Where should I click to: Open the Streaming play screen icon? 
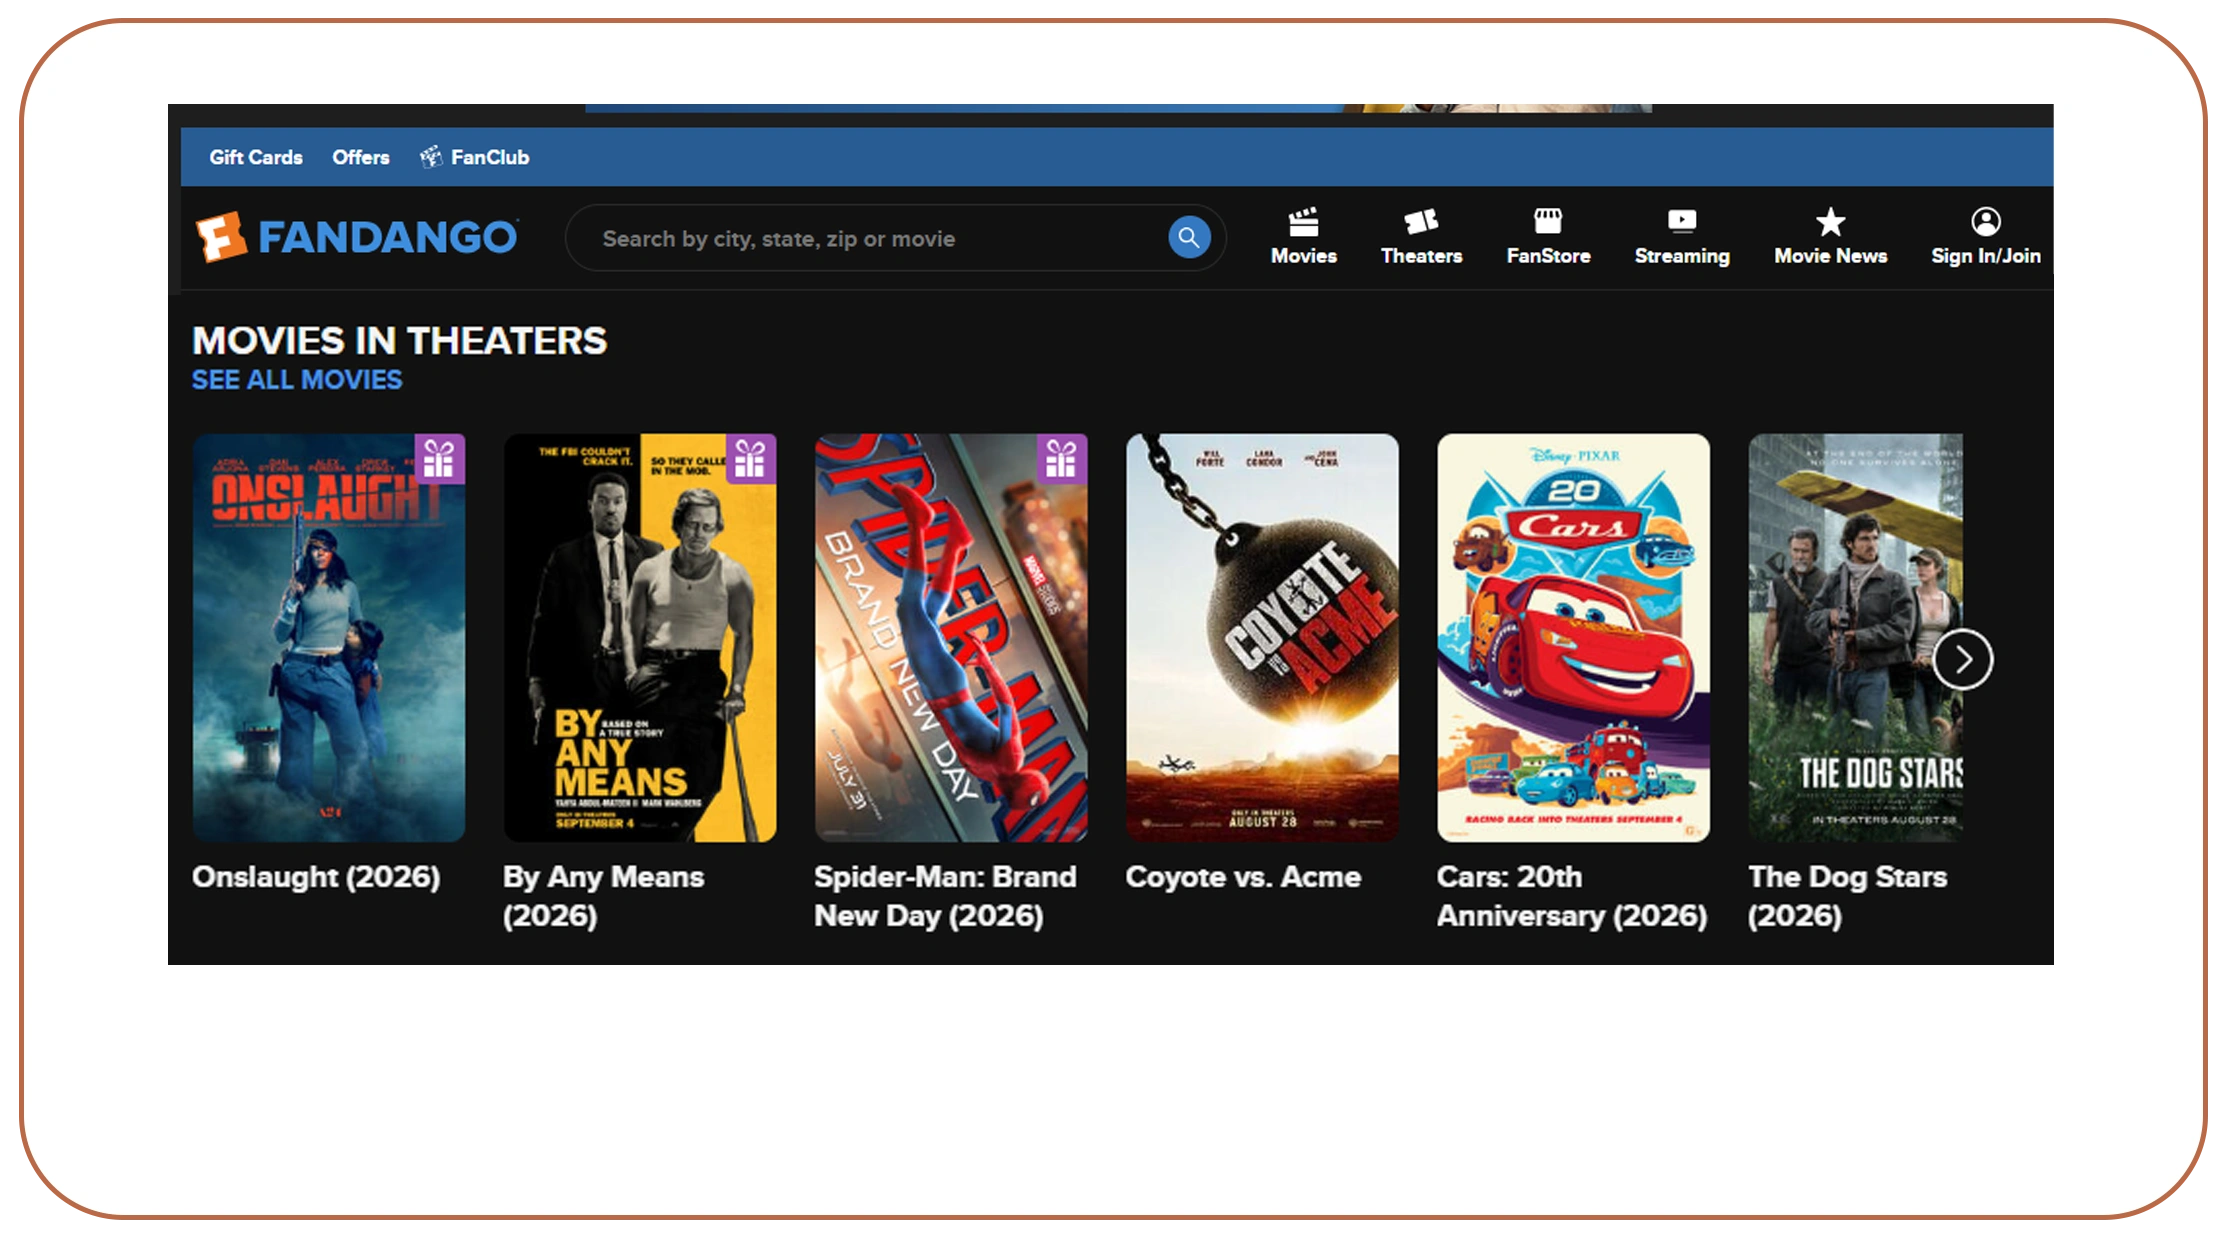point(1682,221)
